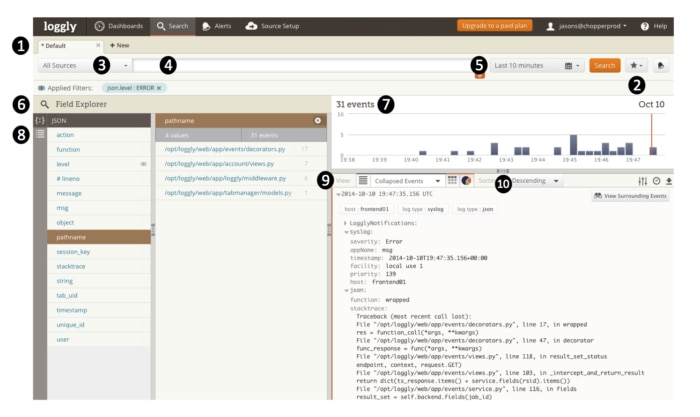Open the Dashboards menu

pyautogui.click(x=119, y=25)
